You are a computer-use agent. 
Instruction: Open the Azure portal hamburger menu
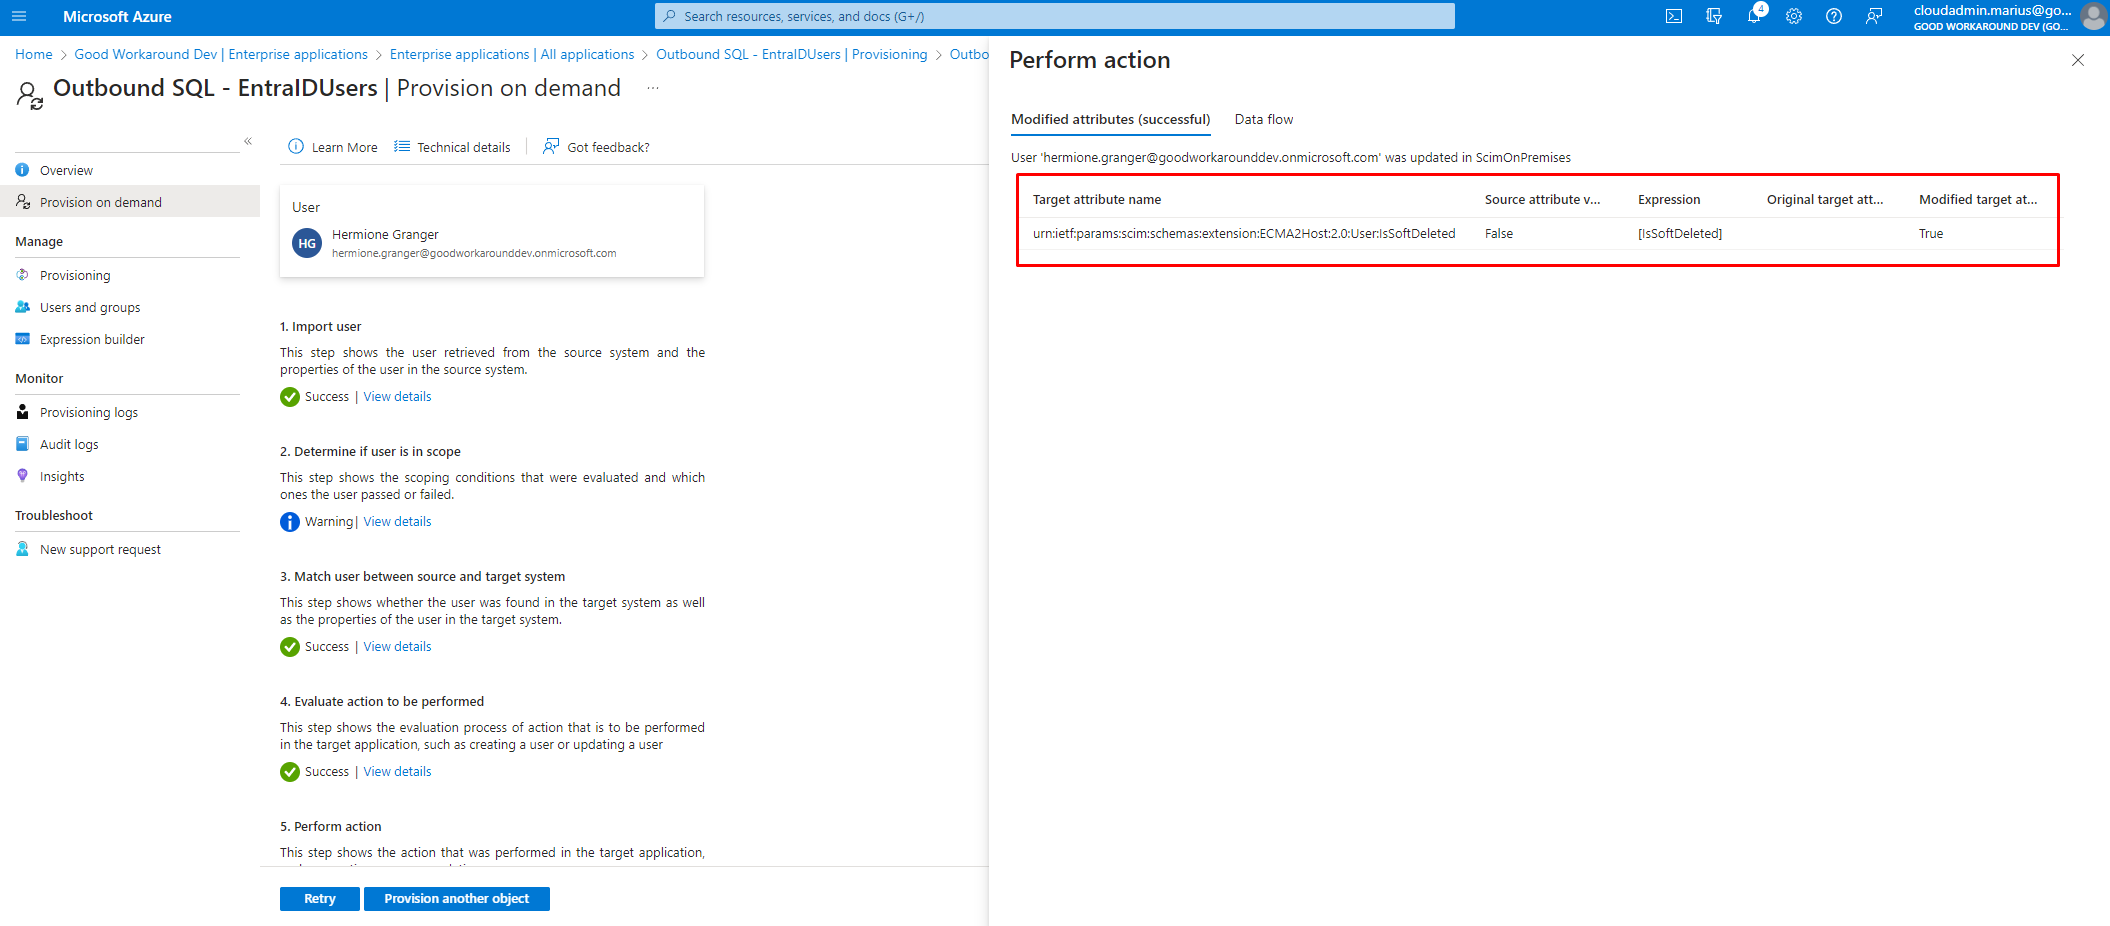pos(19,16)
